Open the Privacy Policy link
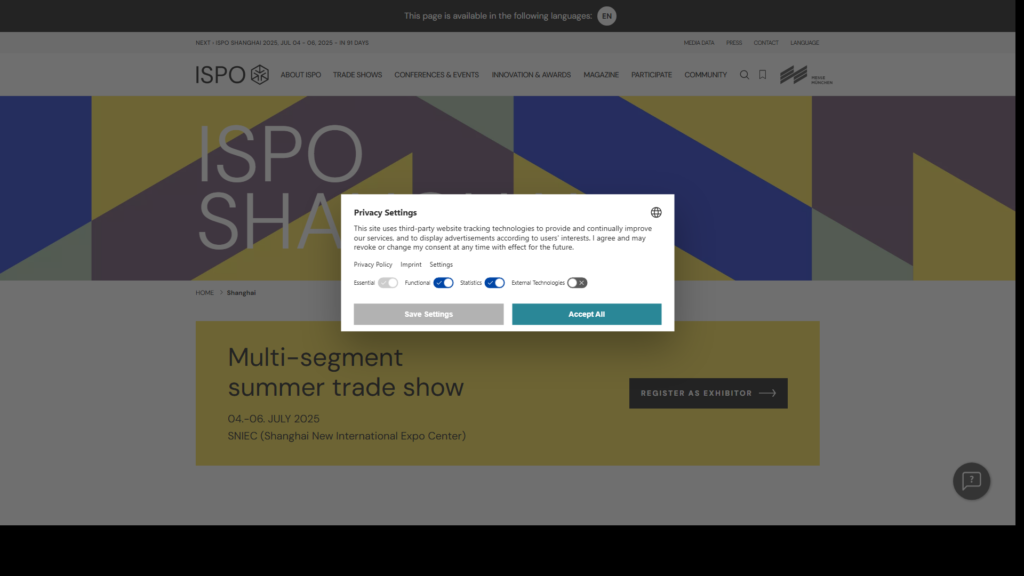Image resolution: width=1024 pixels, height=576 pixels. click(373, 264)
